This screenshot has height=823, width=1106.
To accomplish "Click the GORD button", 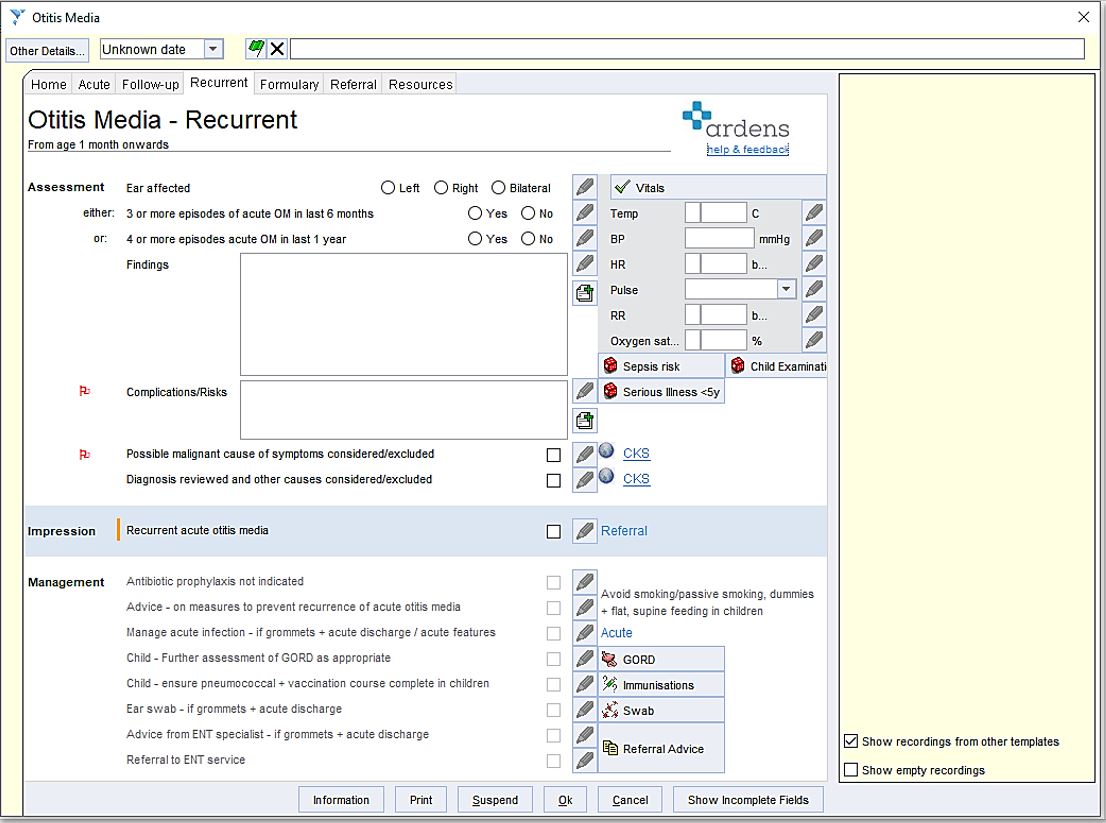I will [662, 659].
